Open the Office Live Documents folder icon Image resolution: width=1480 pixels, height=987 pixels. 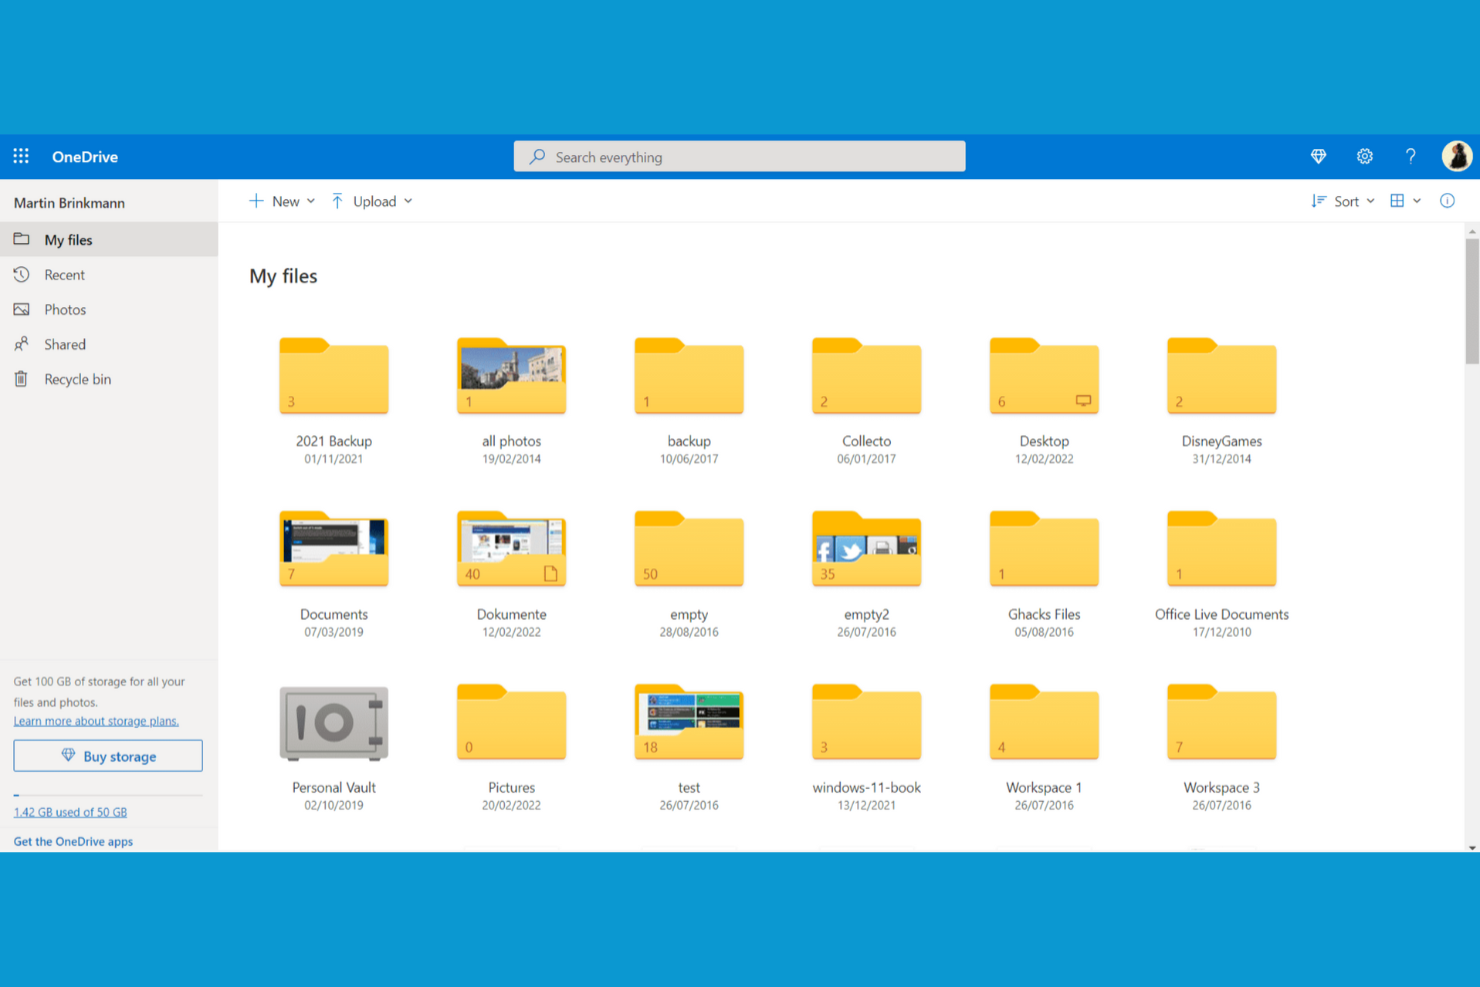pyautogui.click(x=1221, y=549)
